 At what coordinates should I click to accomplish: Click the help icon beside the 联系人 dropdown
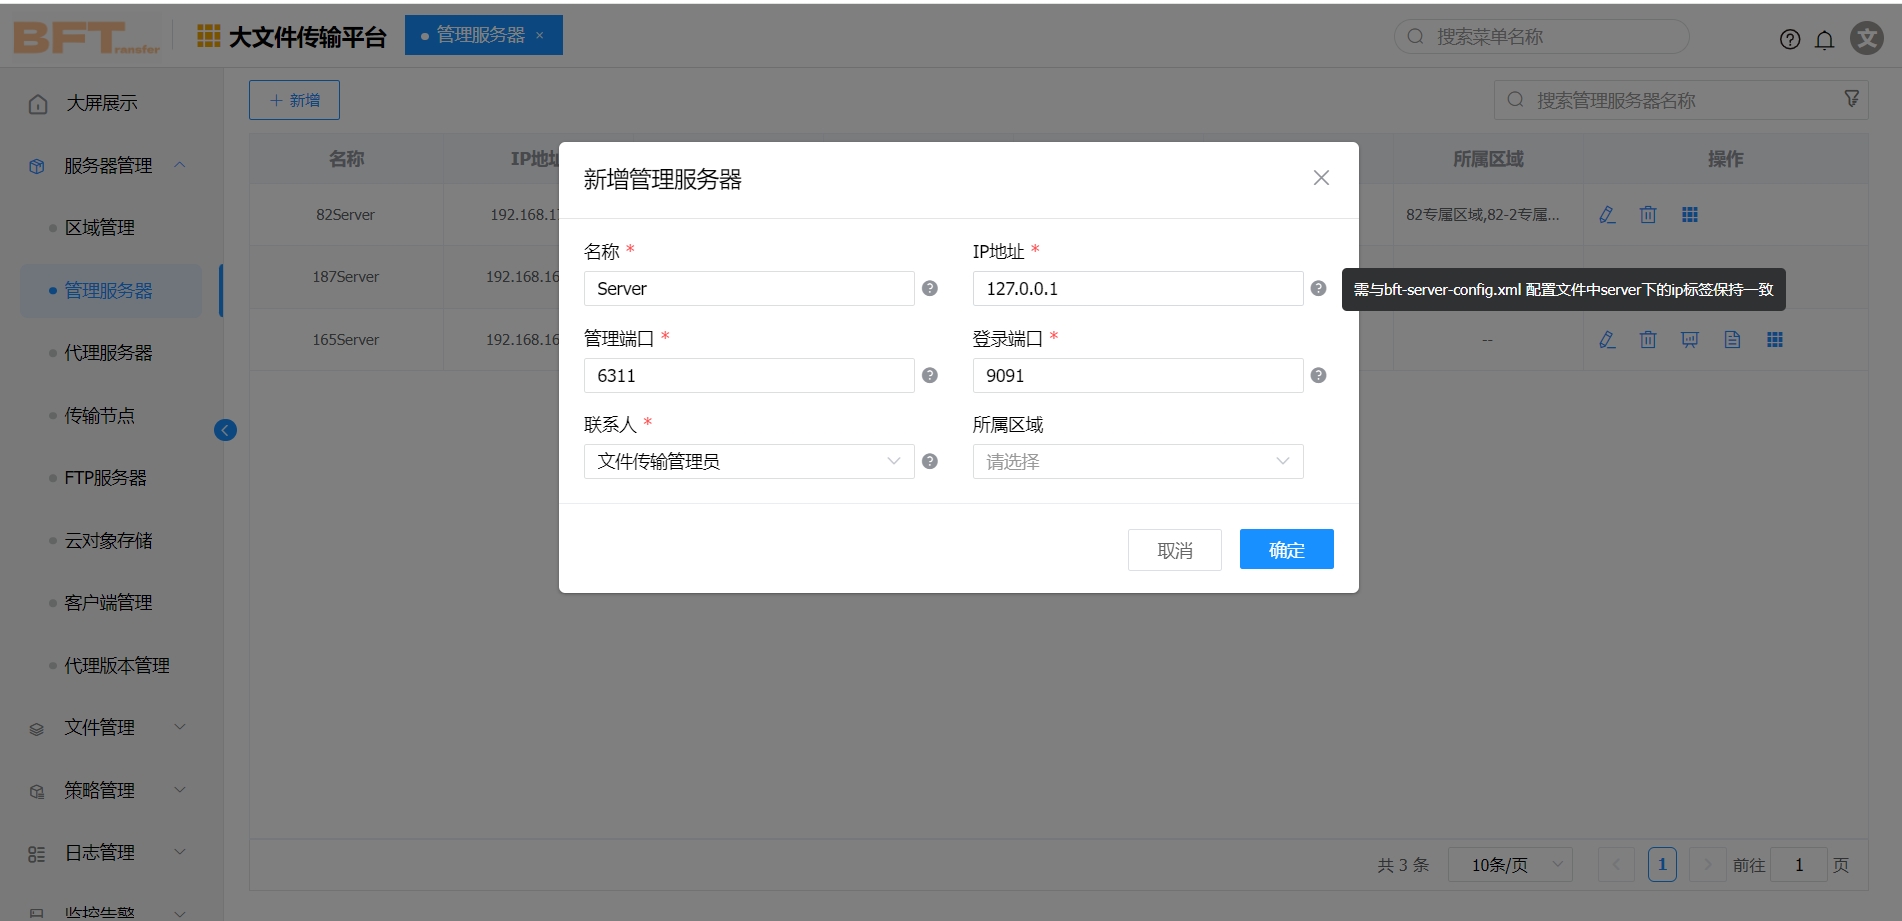[x=929, y=461]
